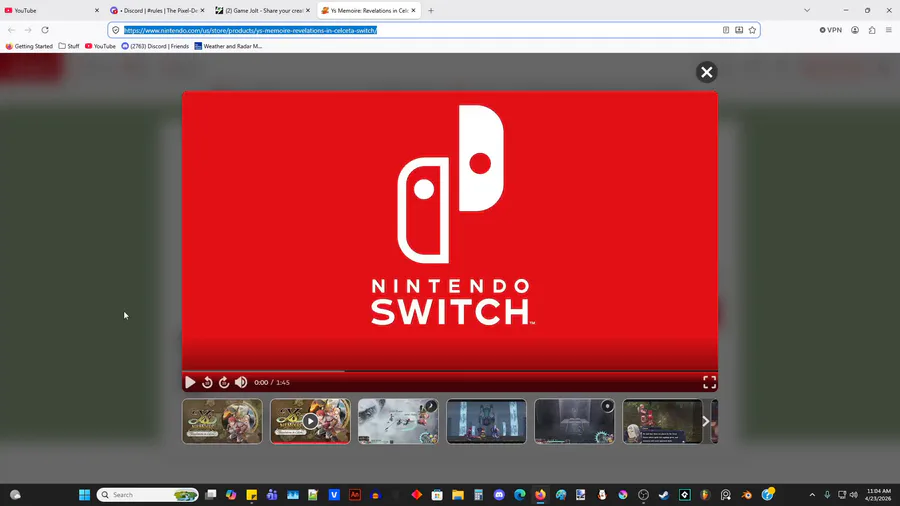Go forward to next page

click(28, 30)
